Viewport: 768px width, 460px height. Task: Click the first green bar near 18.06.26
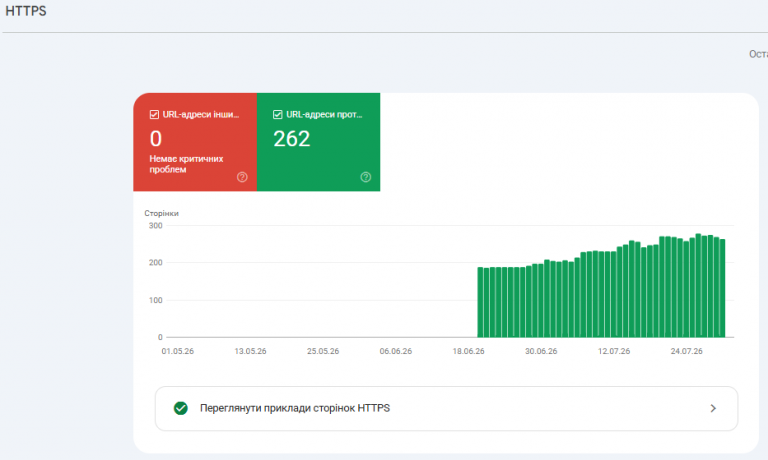[480, 302]
